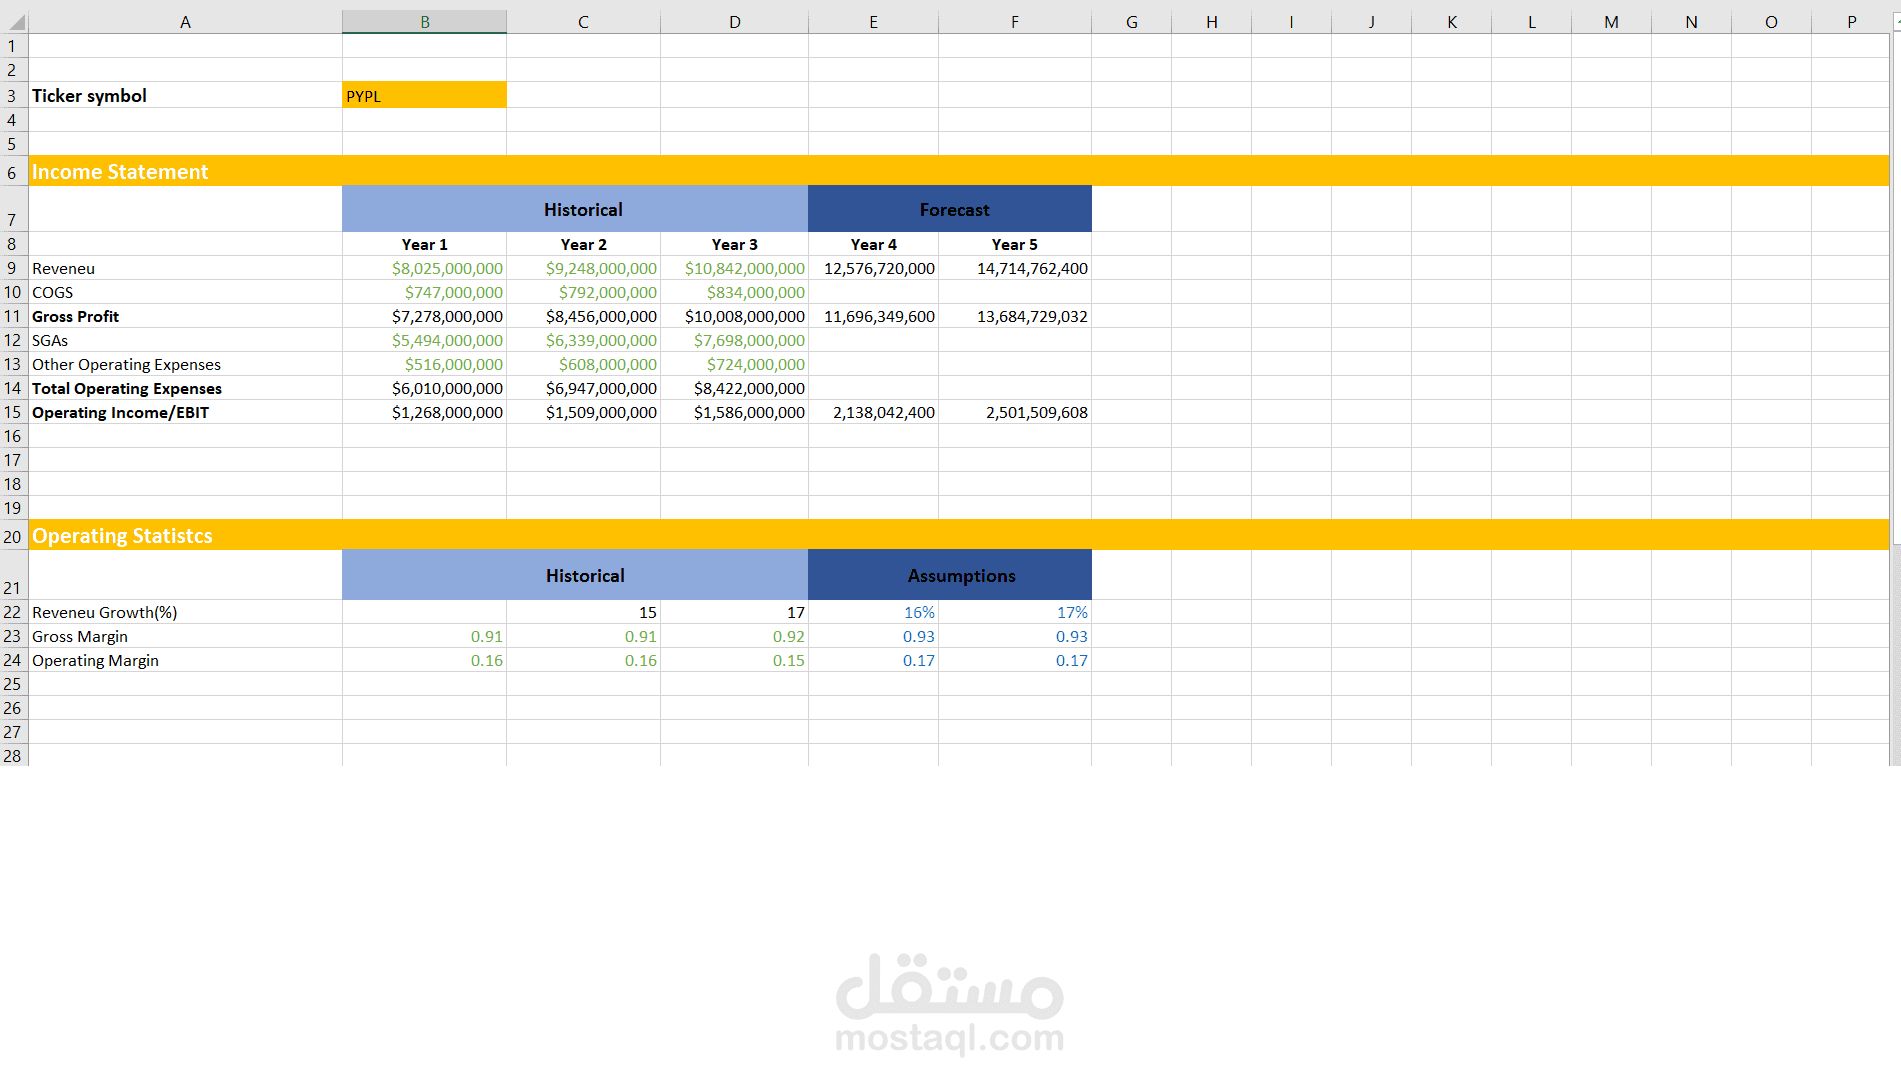Click total operating expenses $6,010,000,000
The height and width of the screenshot is (1080, 1901).
click(424, 388)
